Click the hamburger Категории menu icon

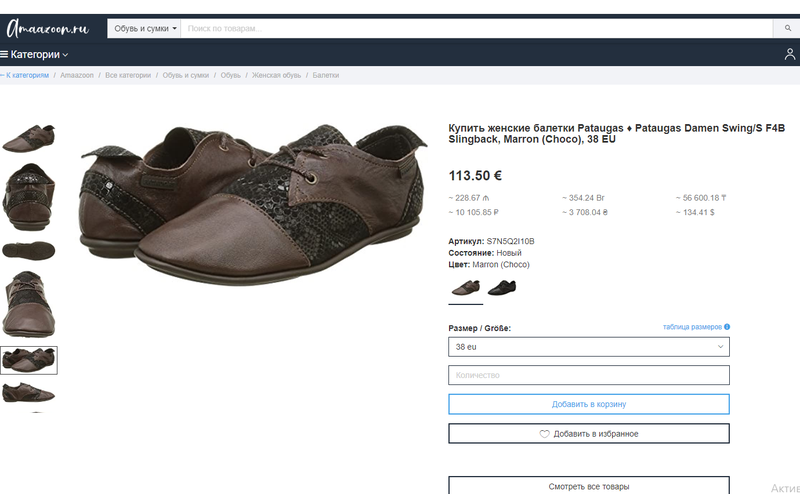coord(5,54)
